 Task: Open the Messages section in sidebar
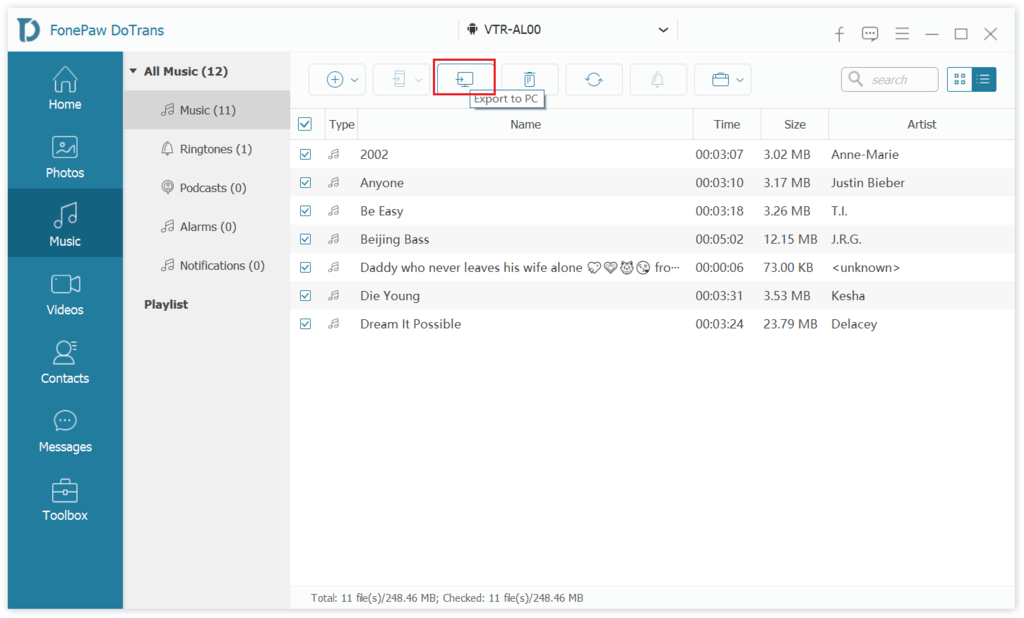click(x=65, y=431)
